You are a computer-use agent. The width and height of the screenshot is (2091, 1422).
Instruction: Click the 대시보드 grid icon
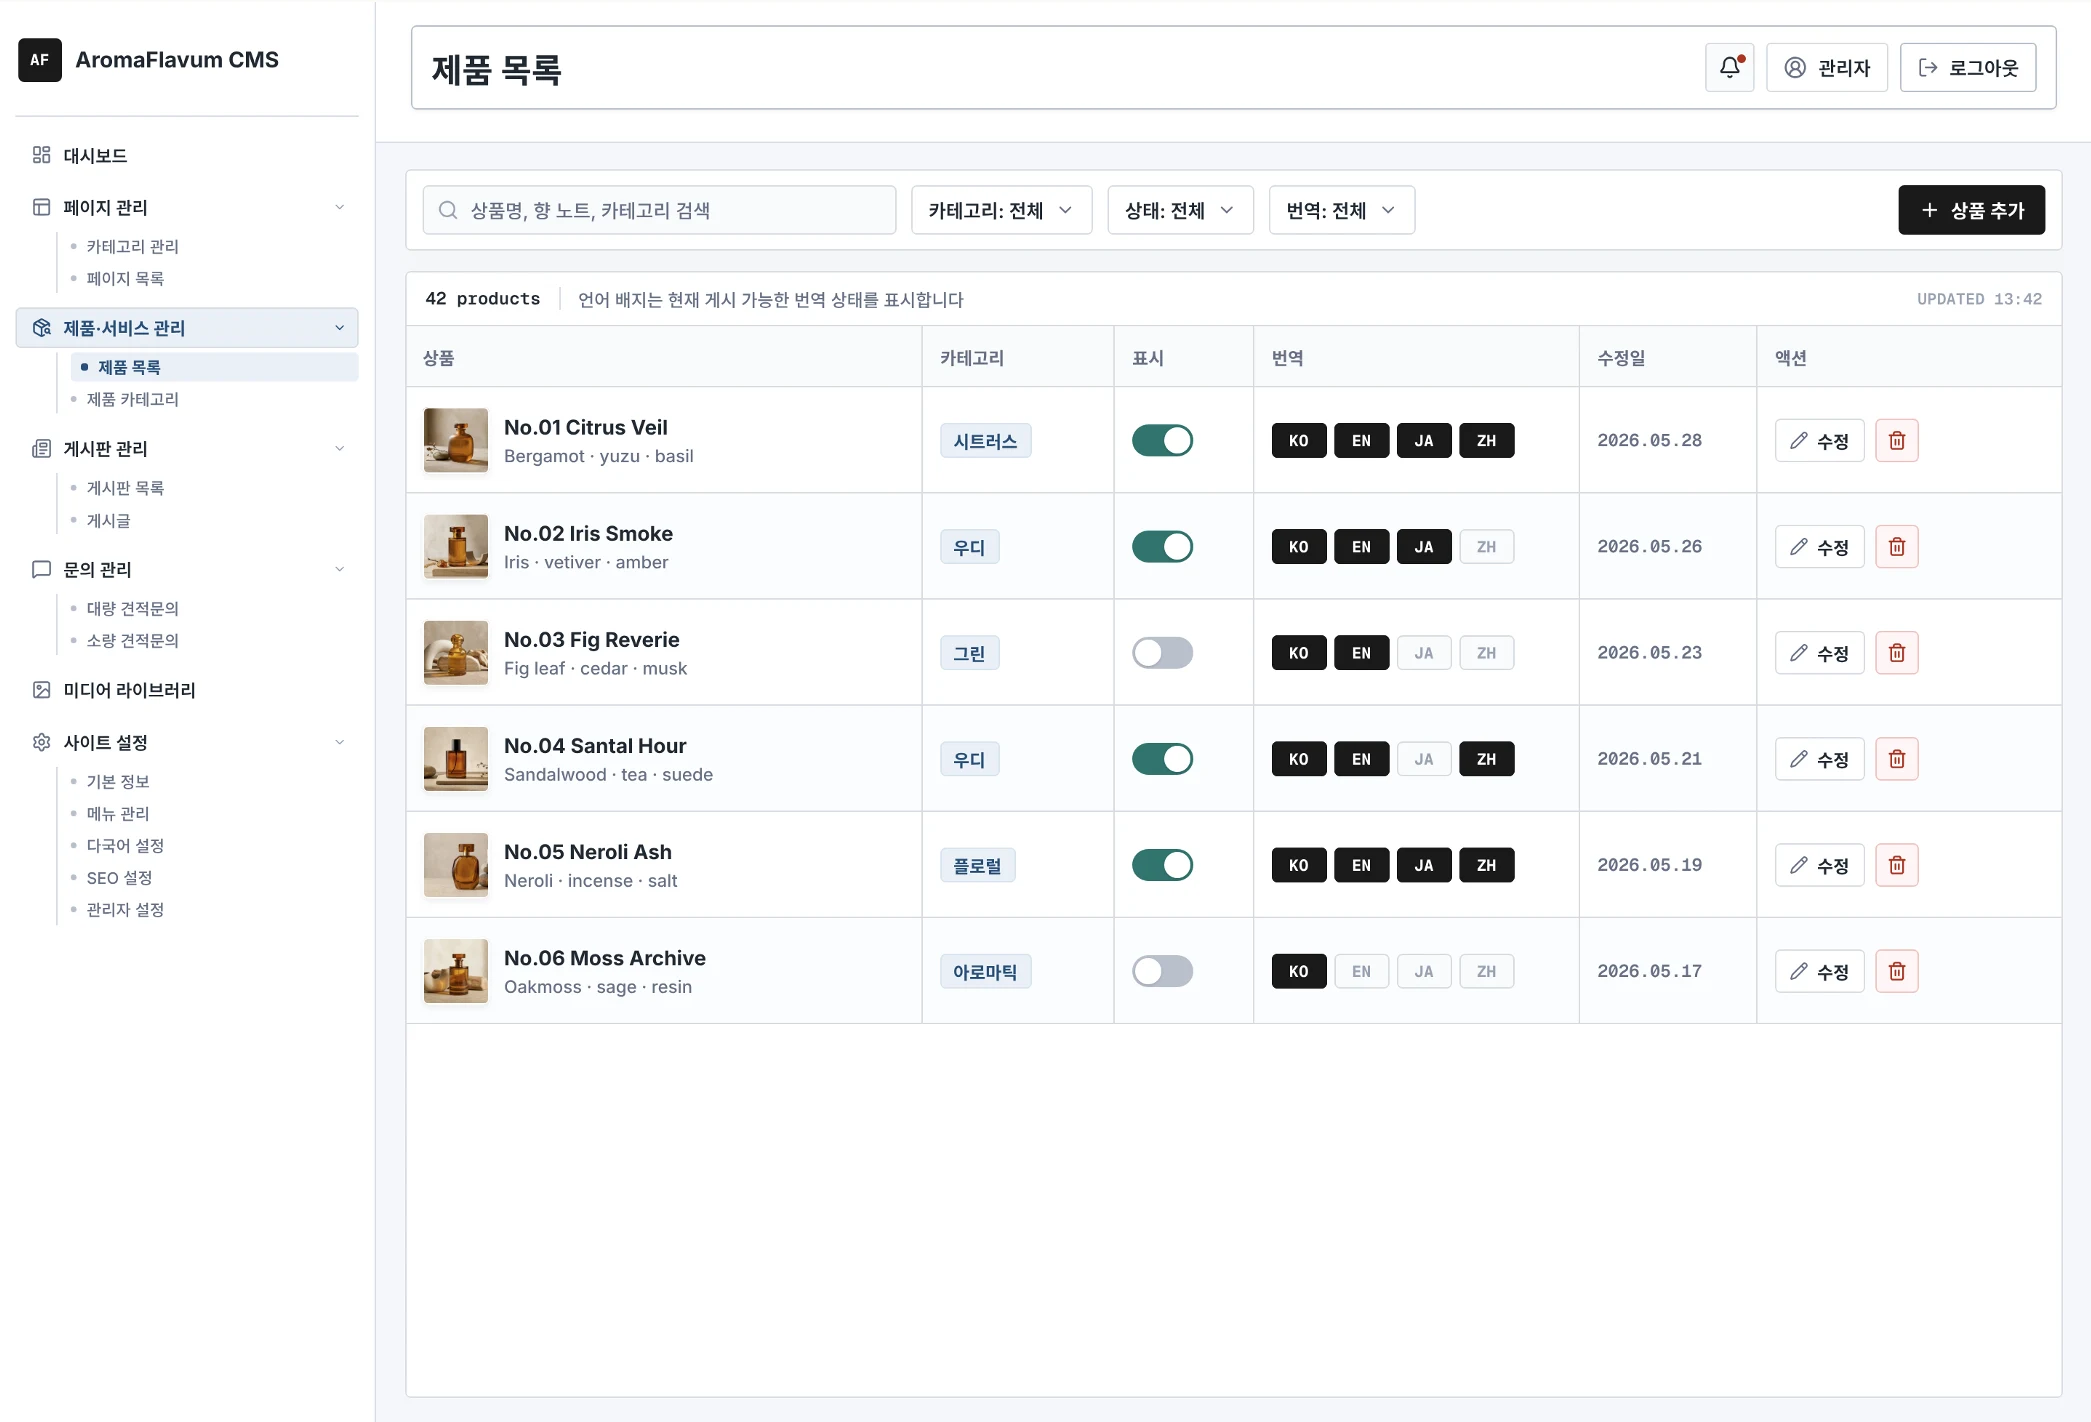click(x=41, y=155)
